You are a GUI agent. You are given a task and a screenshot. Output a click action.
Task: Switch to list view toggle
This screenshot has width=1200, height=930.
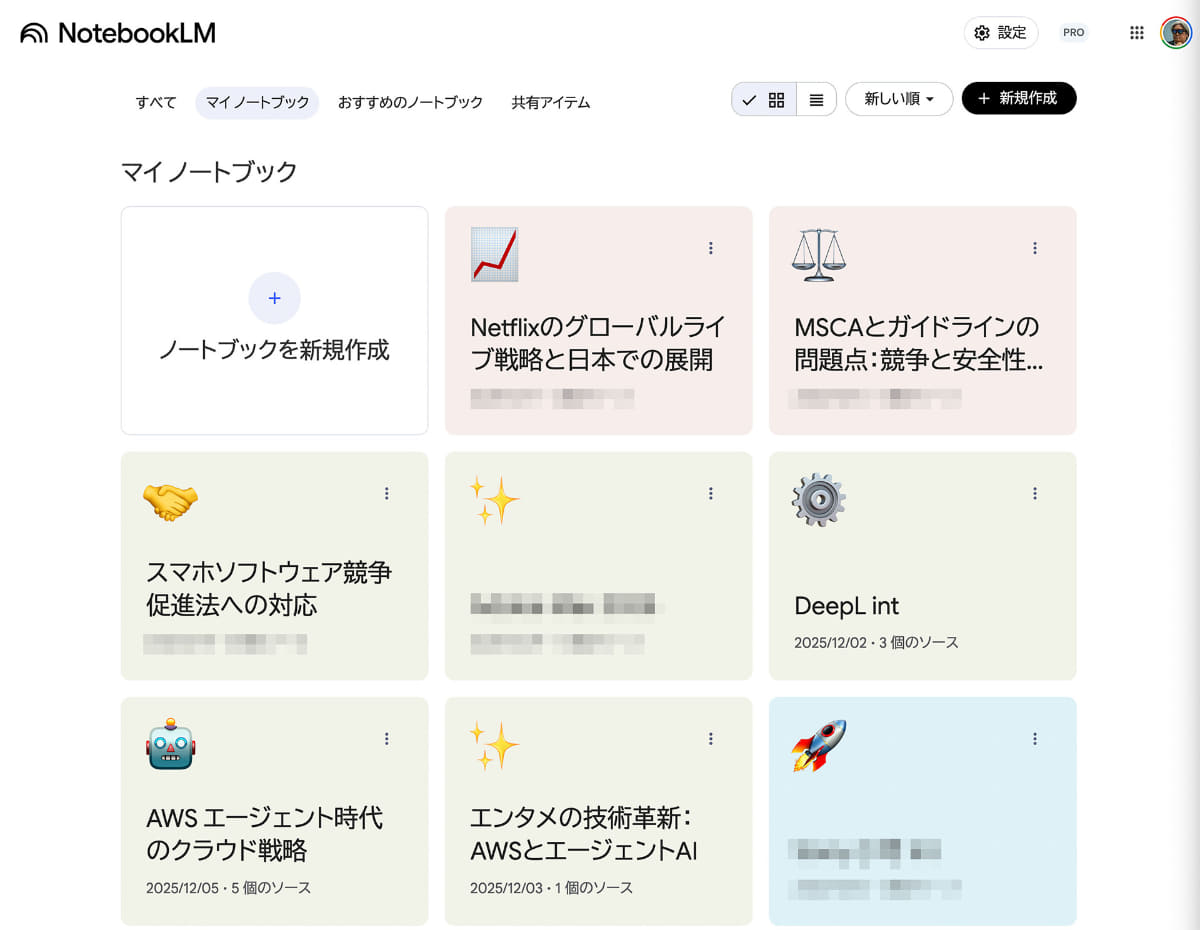[817, 100]
